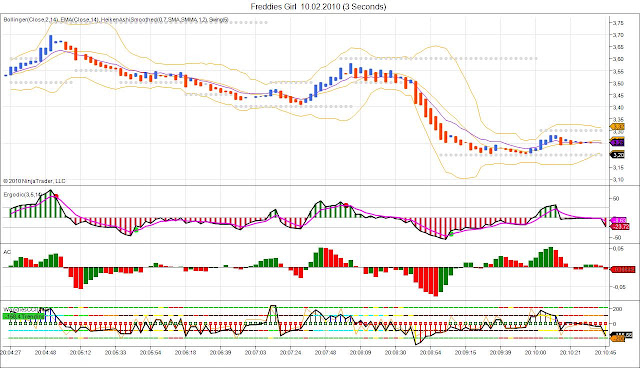Click the 20:09:39 time axis label

[x=501, y=352]
